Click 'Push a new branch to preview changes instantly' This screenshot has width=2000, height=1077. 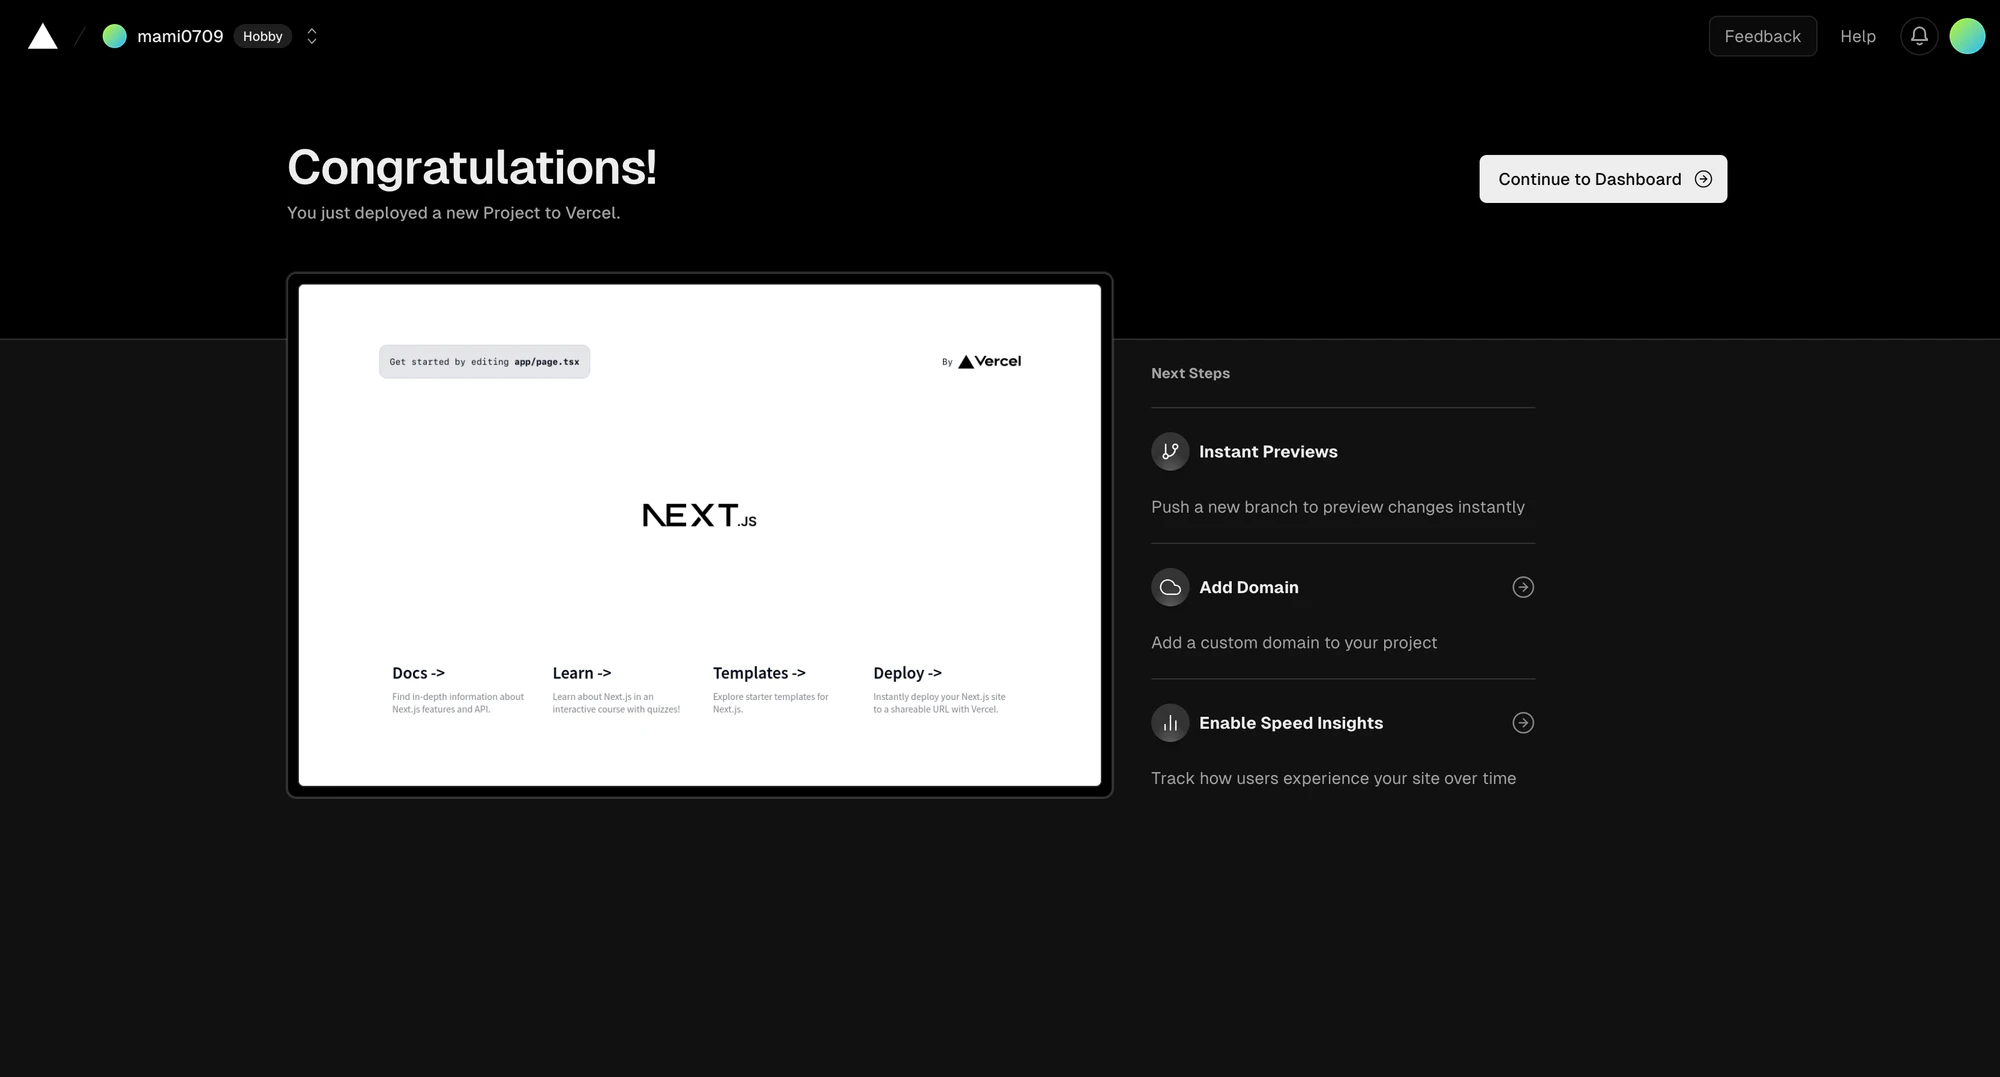point(1338,507)
